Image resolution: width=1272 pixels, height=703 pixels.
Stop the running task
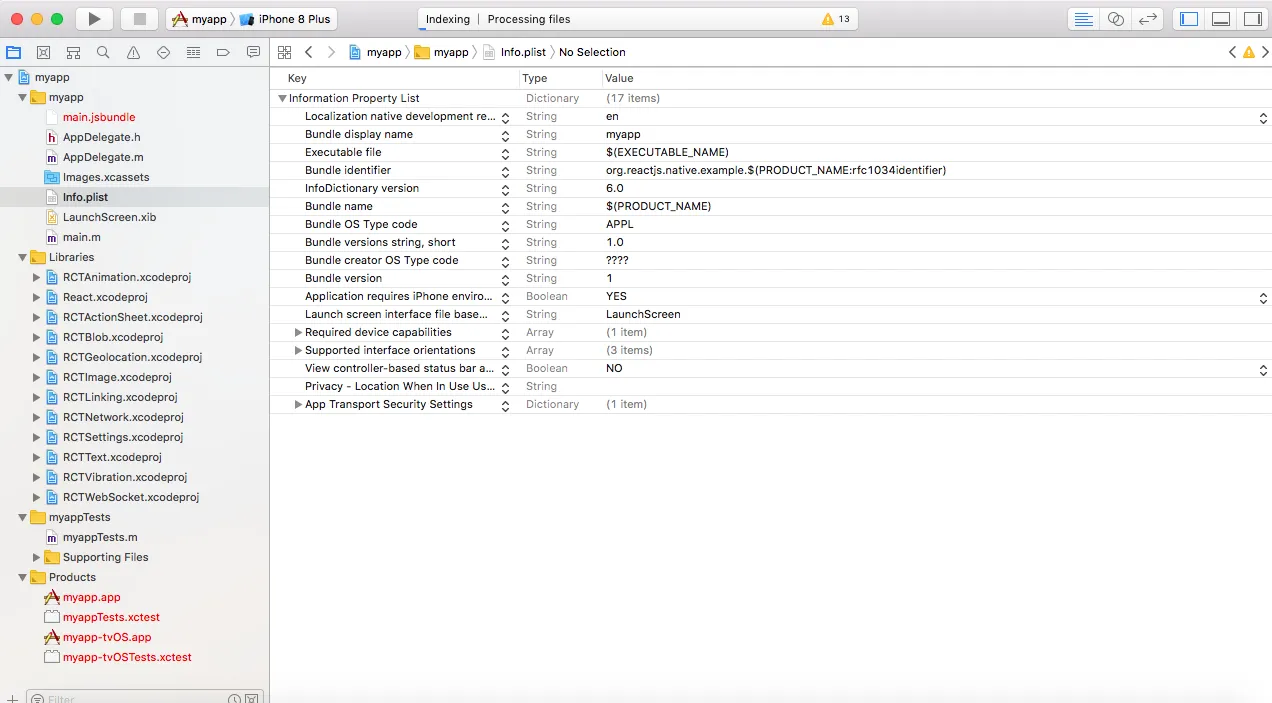[140, 19]
